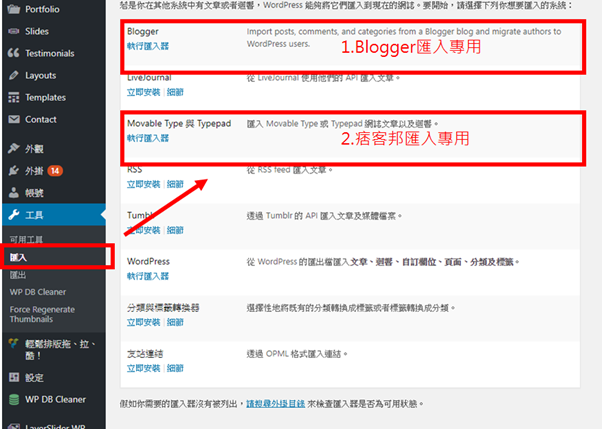Viewport: 602px width, 429px height.
Task: View RSS importer details
Action: pyautogui.click(x=175, y=184)
